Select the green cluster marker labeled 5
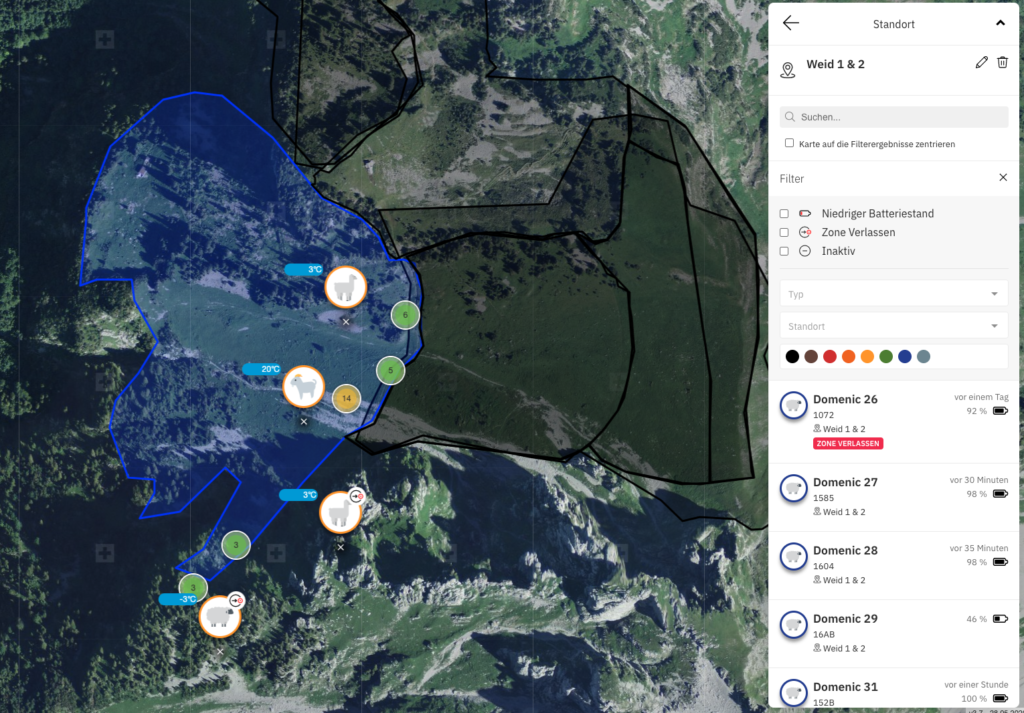This screenshot has height=713, width=1024. coord(390,370)
